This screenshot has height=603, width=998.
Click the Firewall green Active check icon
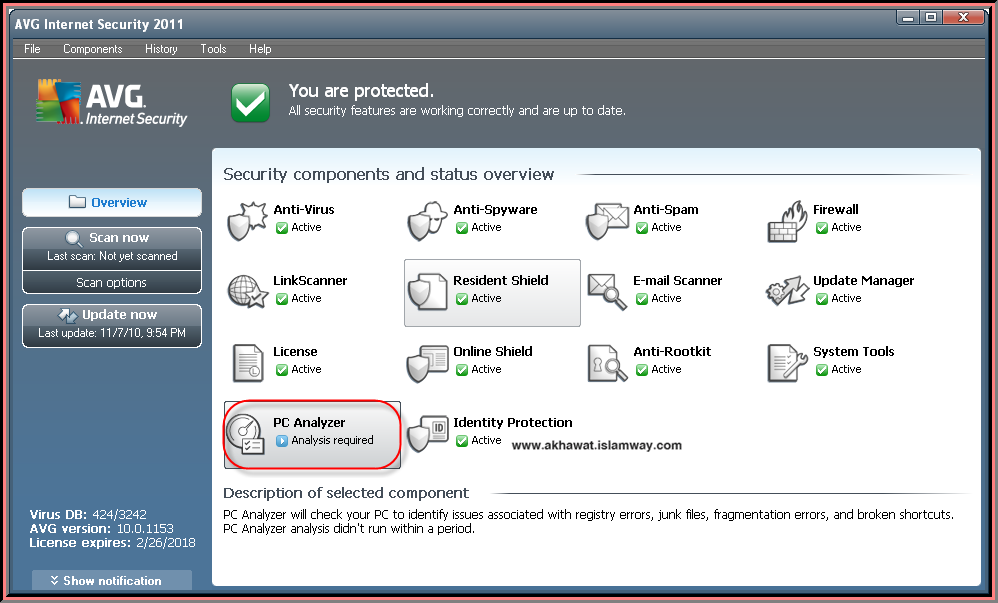tap(822, 228)
